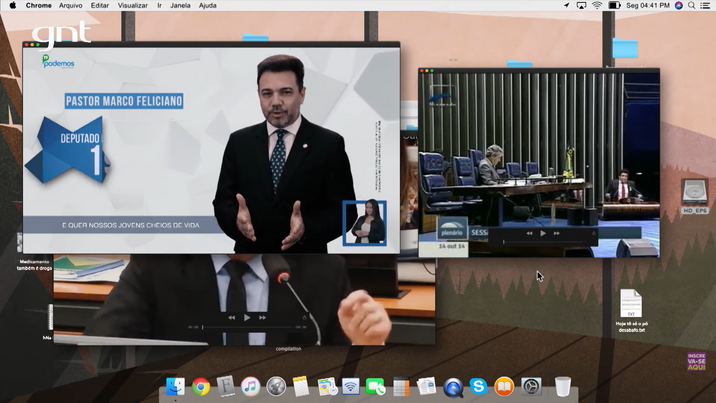The height and width of the screenshot is (403, 716).
Task: Open iBooks from the Dock
Action: [x=504, y=387]
